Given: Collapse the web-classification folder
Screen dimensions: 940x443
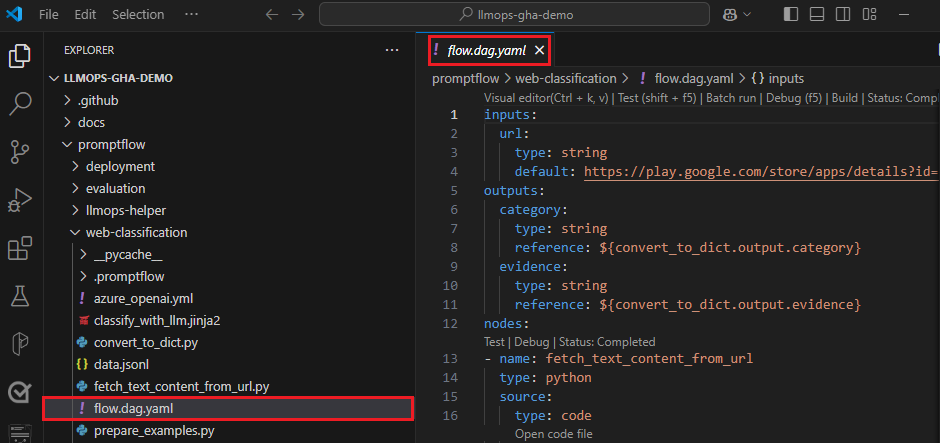Looking at the screenshot, I should click(x=135, y=232).
